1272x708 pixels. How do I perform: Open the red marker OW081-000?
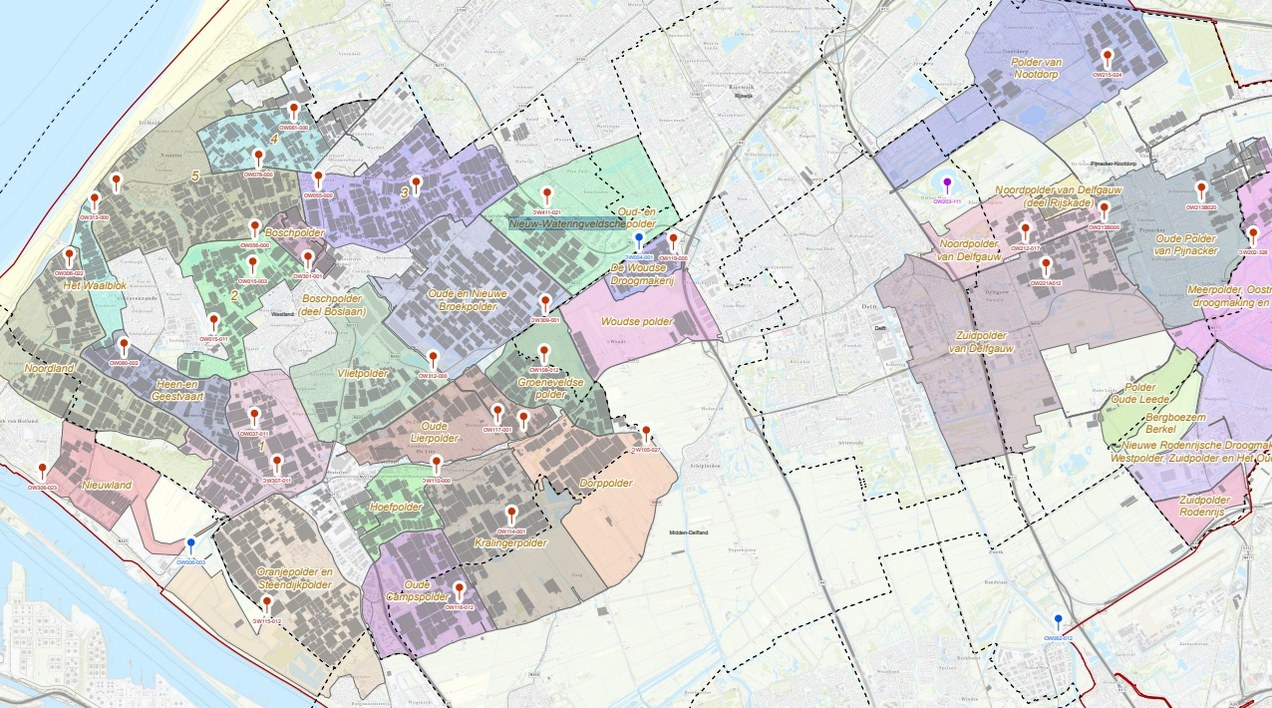coord(293,111)
